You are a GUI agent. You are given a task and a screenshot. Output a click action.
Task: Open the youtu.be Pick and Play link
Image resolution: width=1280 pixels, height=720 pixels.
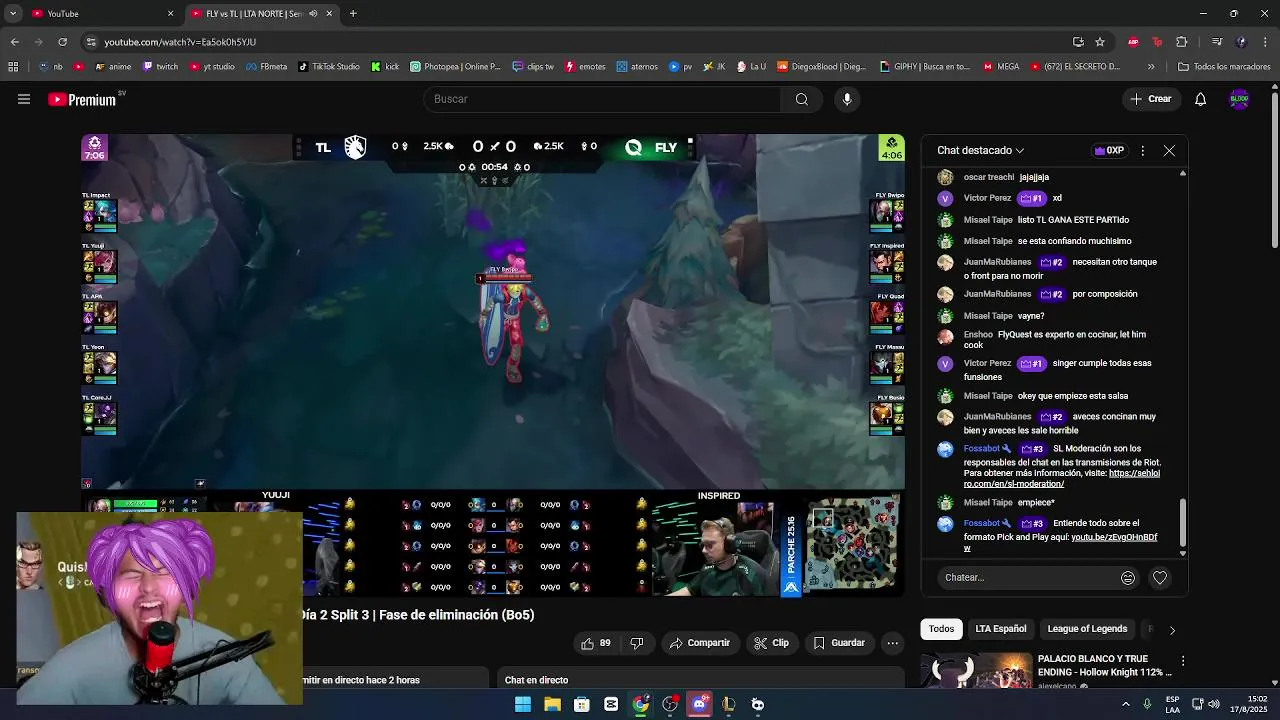point(1060,542)
